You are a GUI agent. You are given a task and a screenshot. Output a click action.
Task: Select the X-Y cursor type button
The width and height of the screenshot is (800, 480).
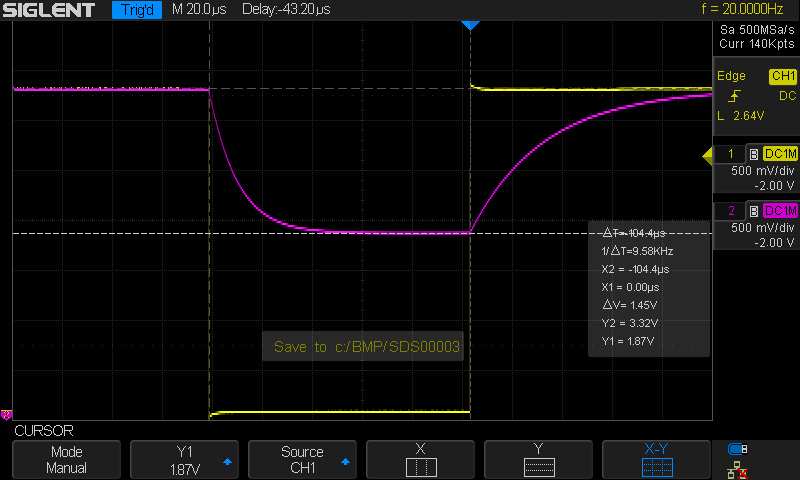(656, 460)
